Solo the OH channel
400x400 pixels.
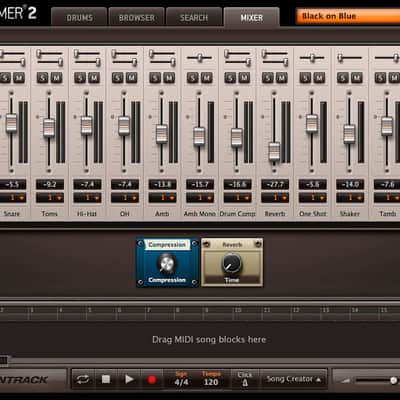tap(117, 78)
